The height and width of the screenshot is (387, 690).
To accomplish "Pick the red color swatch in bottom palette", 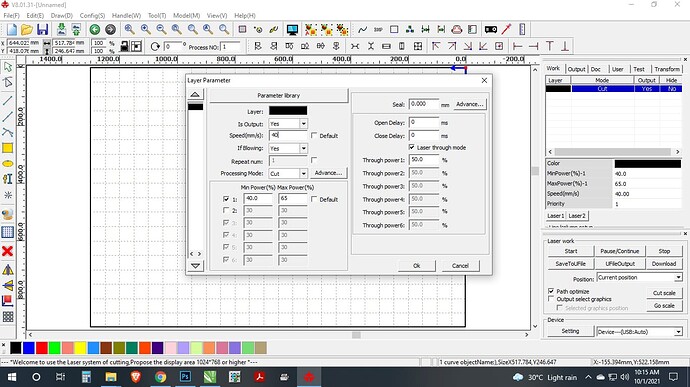I will pyautogui.click(x=42, y=348).
